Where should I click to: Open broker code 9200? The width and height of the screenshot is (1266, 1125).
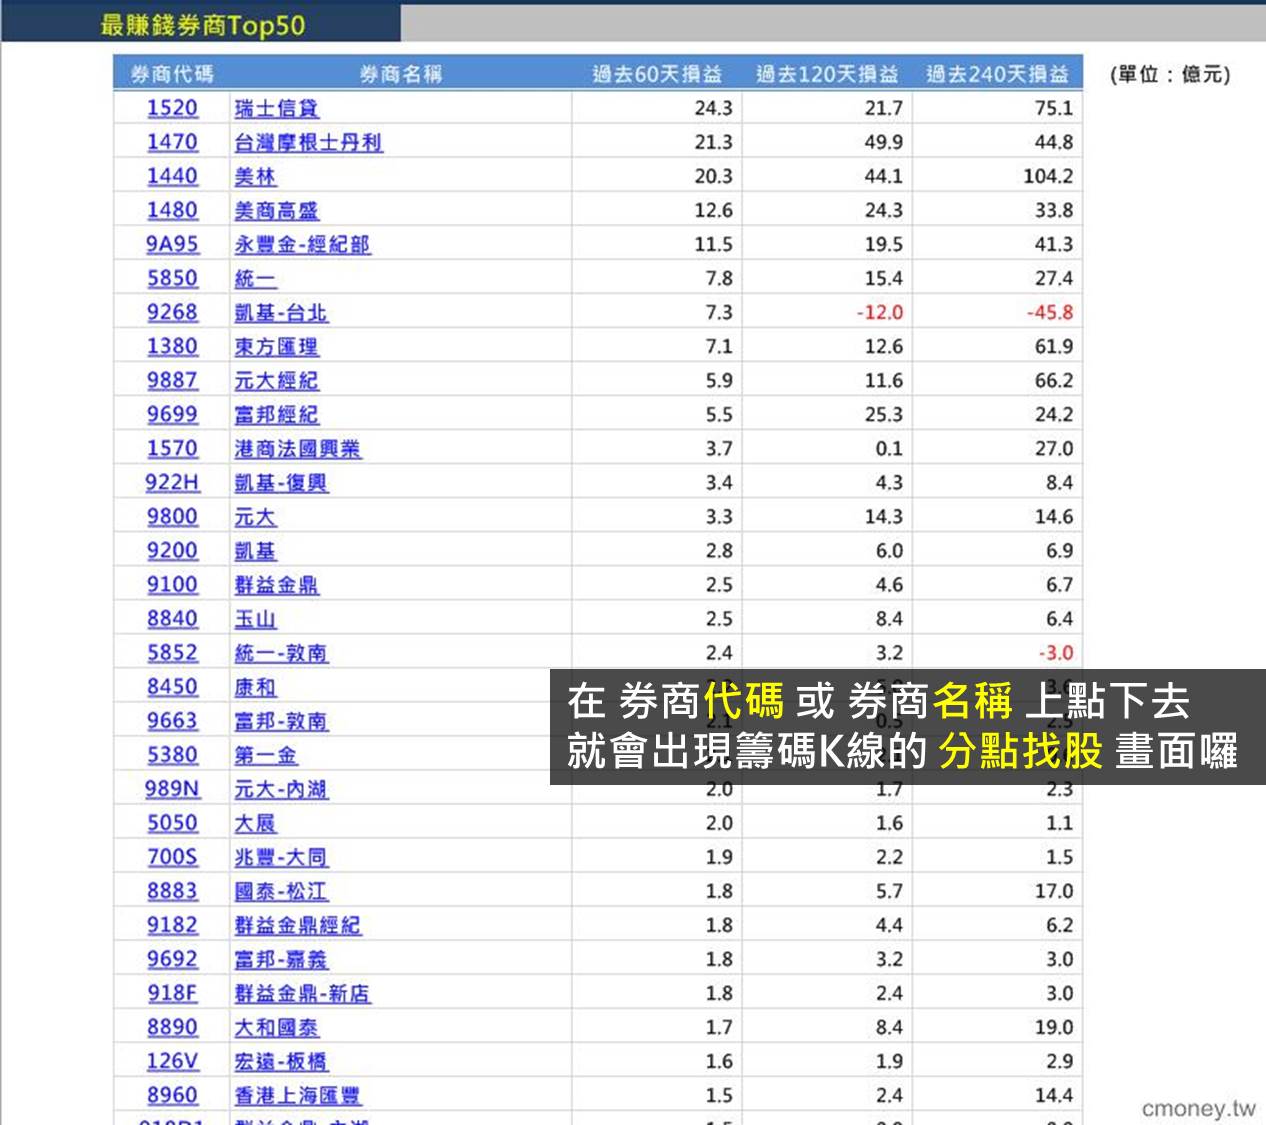point(172,550)
